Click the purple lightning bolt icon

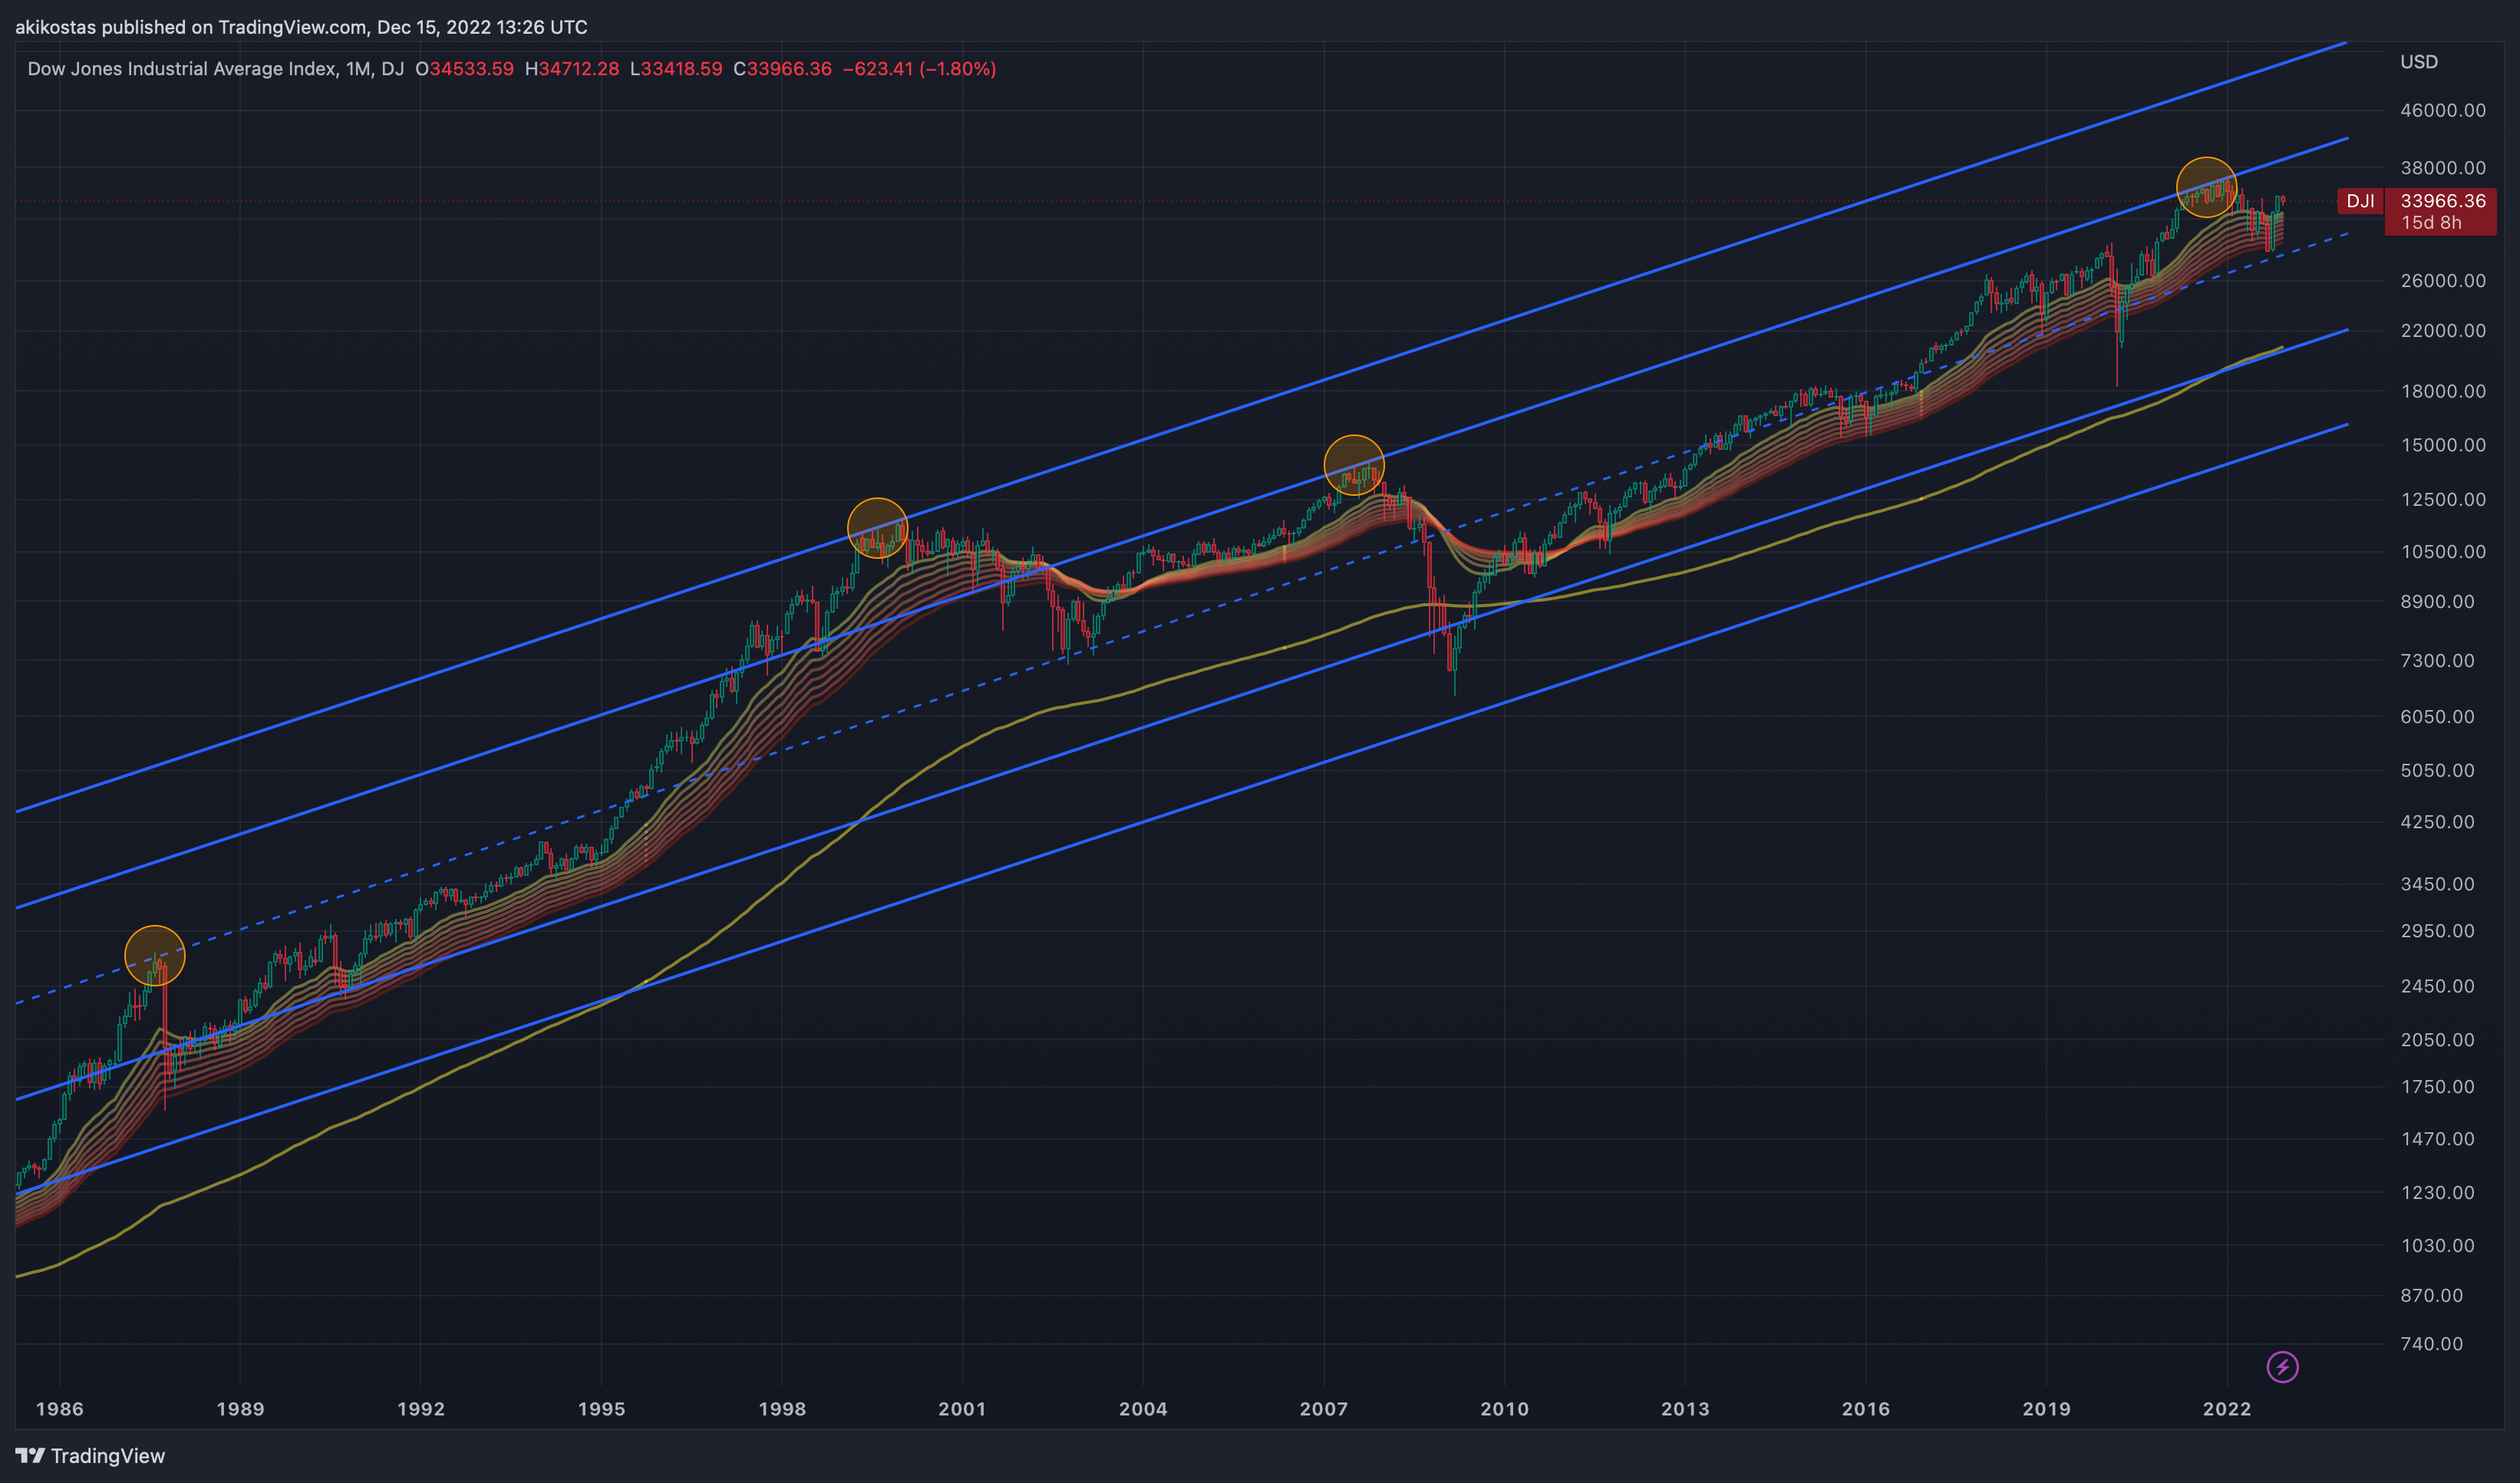click(2282, 1366)
